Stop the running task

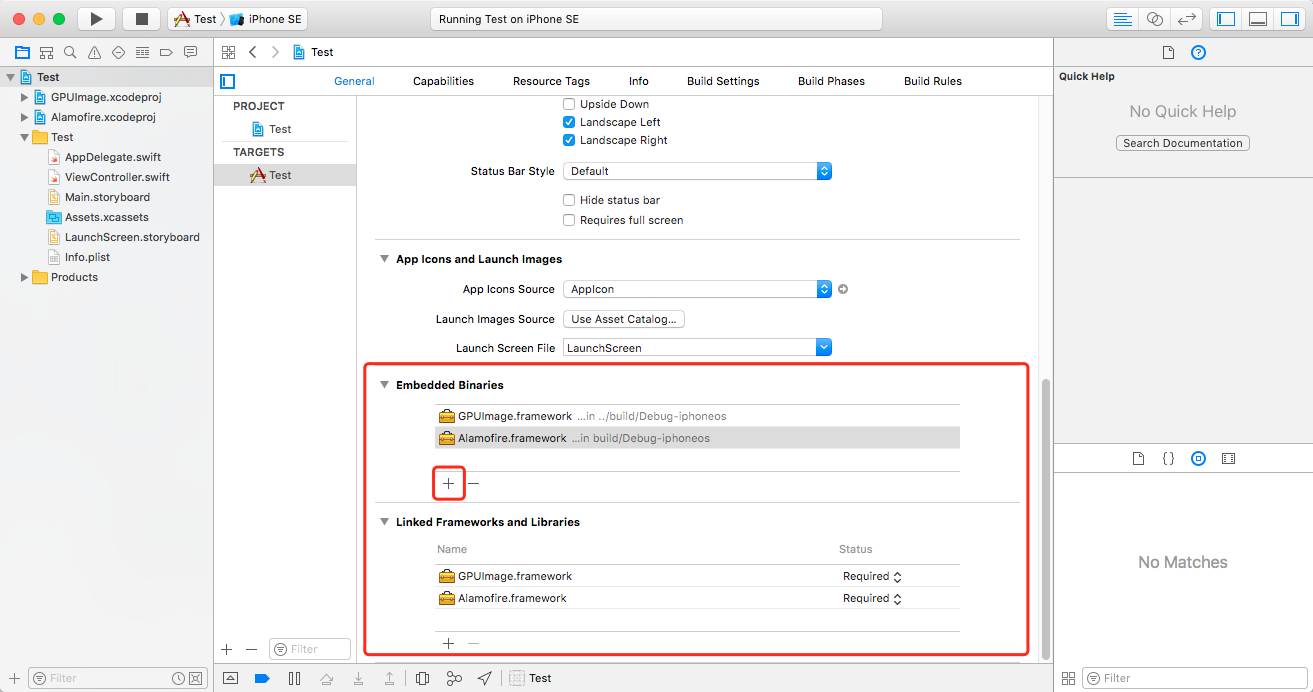click(141, 19)
